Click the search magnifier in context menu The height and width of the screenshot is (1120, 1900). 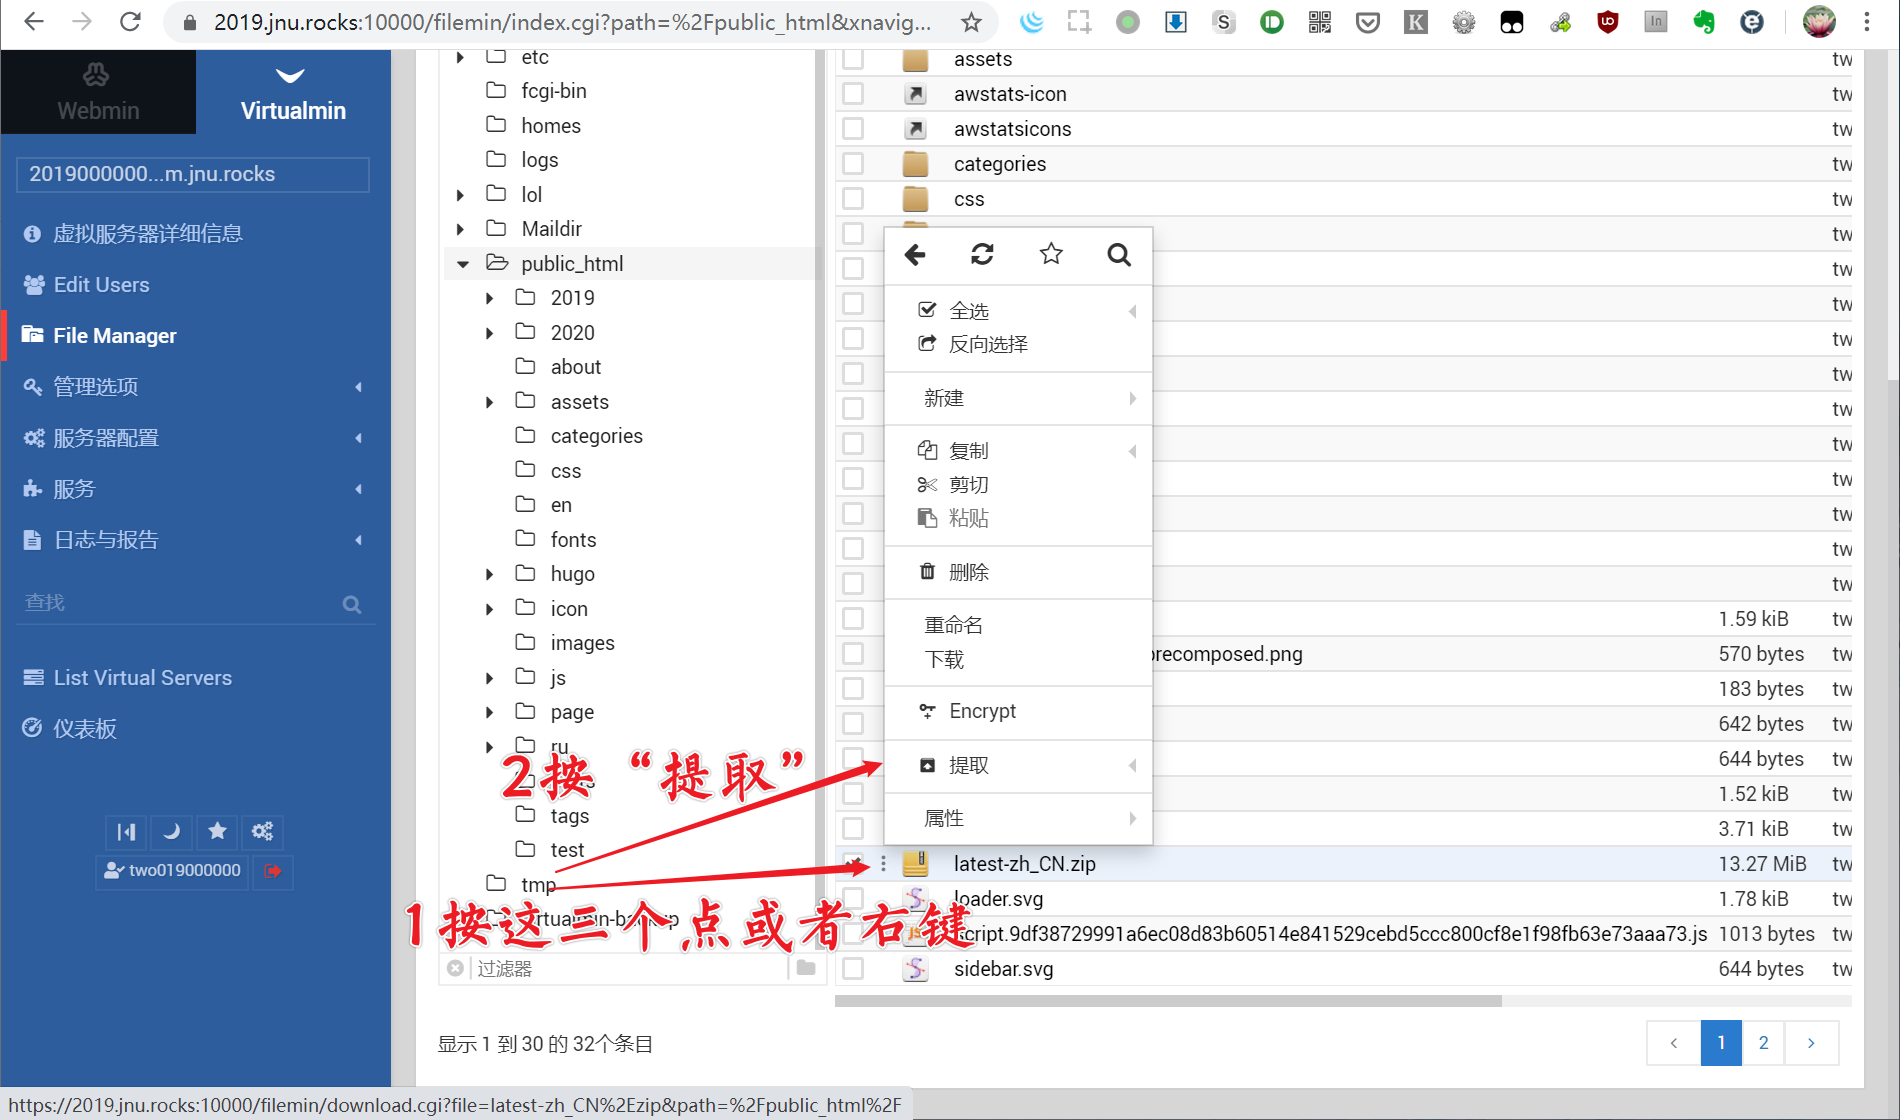click(1119, 255)
